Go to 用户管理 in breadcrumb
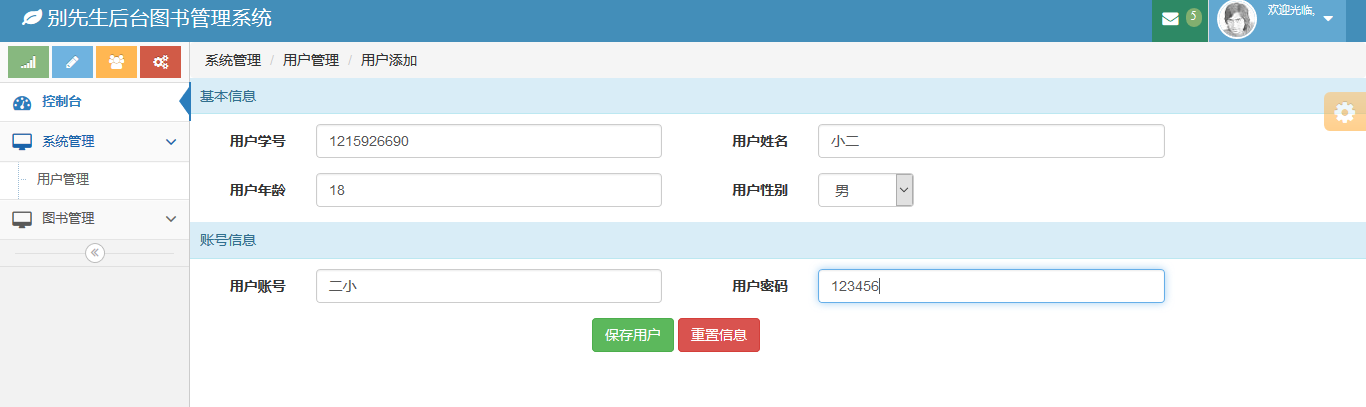The image size is (1366, 407). [x=311, y=60]
